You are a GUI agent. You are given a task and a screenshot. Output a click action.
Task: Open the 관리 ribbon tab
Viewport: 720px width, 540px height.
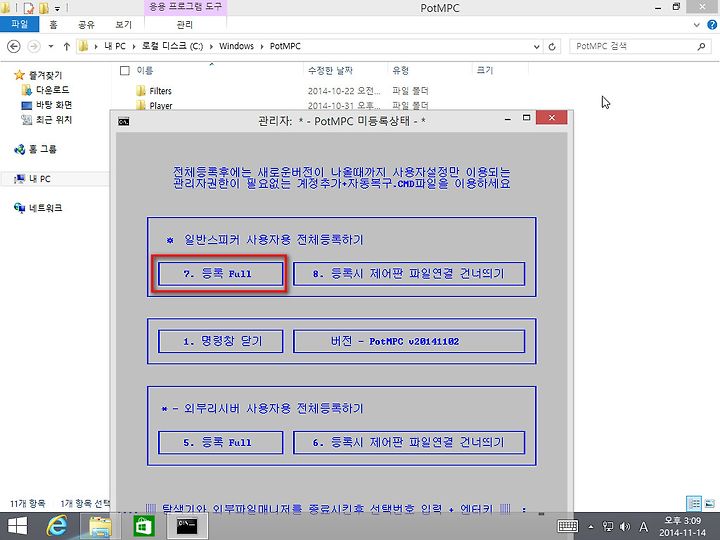click(x=185, y=24)
